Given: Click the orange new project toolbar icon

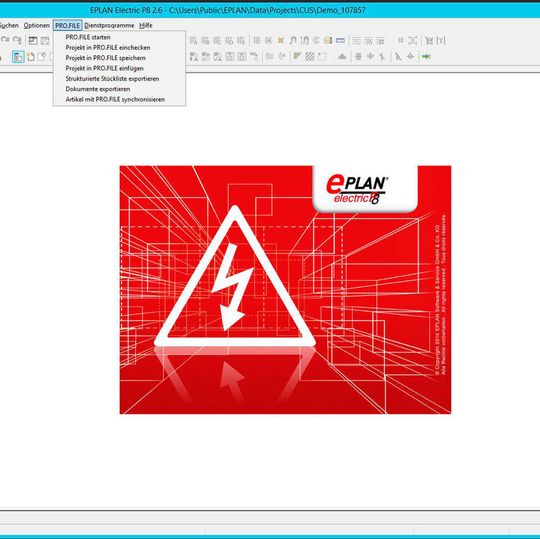Looking at the screenshot, I should point(31,56).
